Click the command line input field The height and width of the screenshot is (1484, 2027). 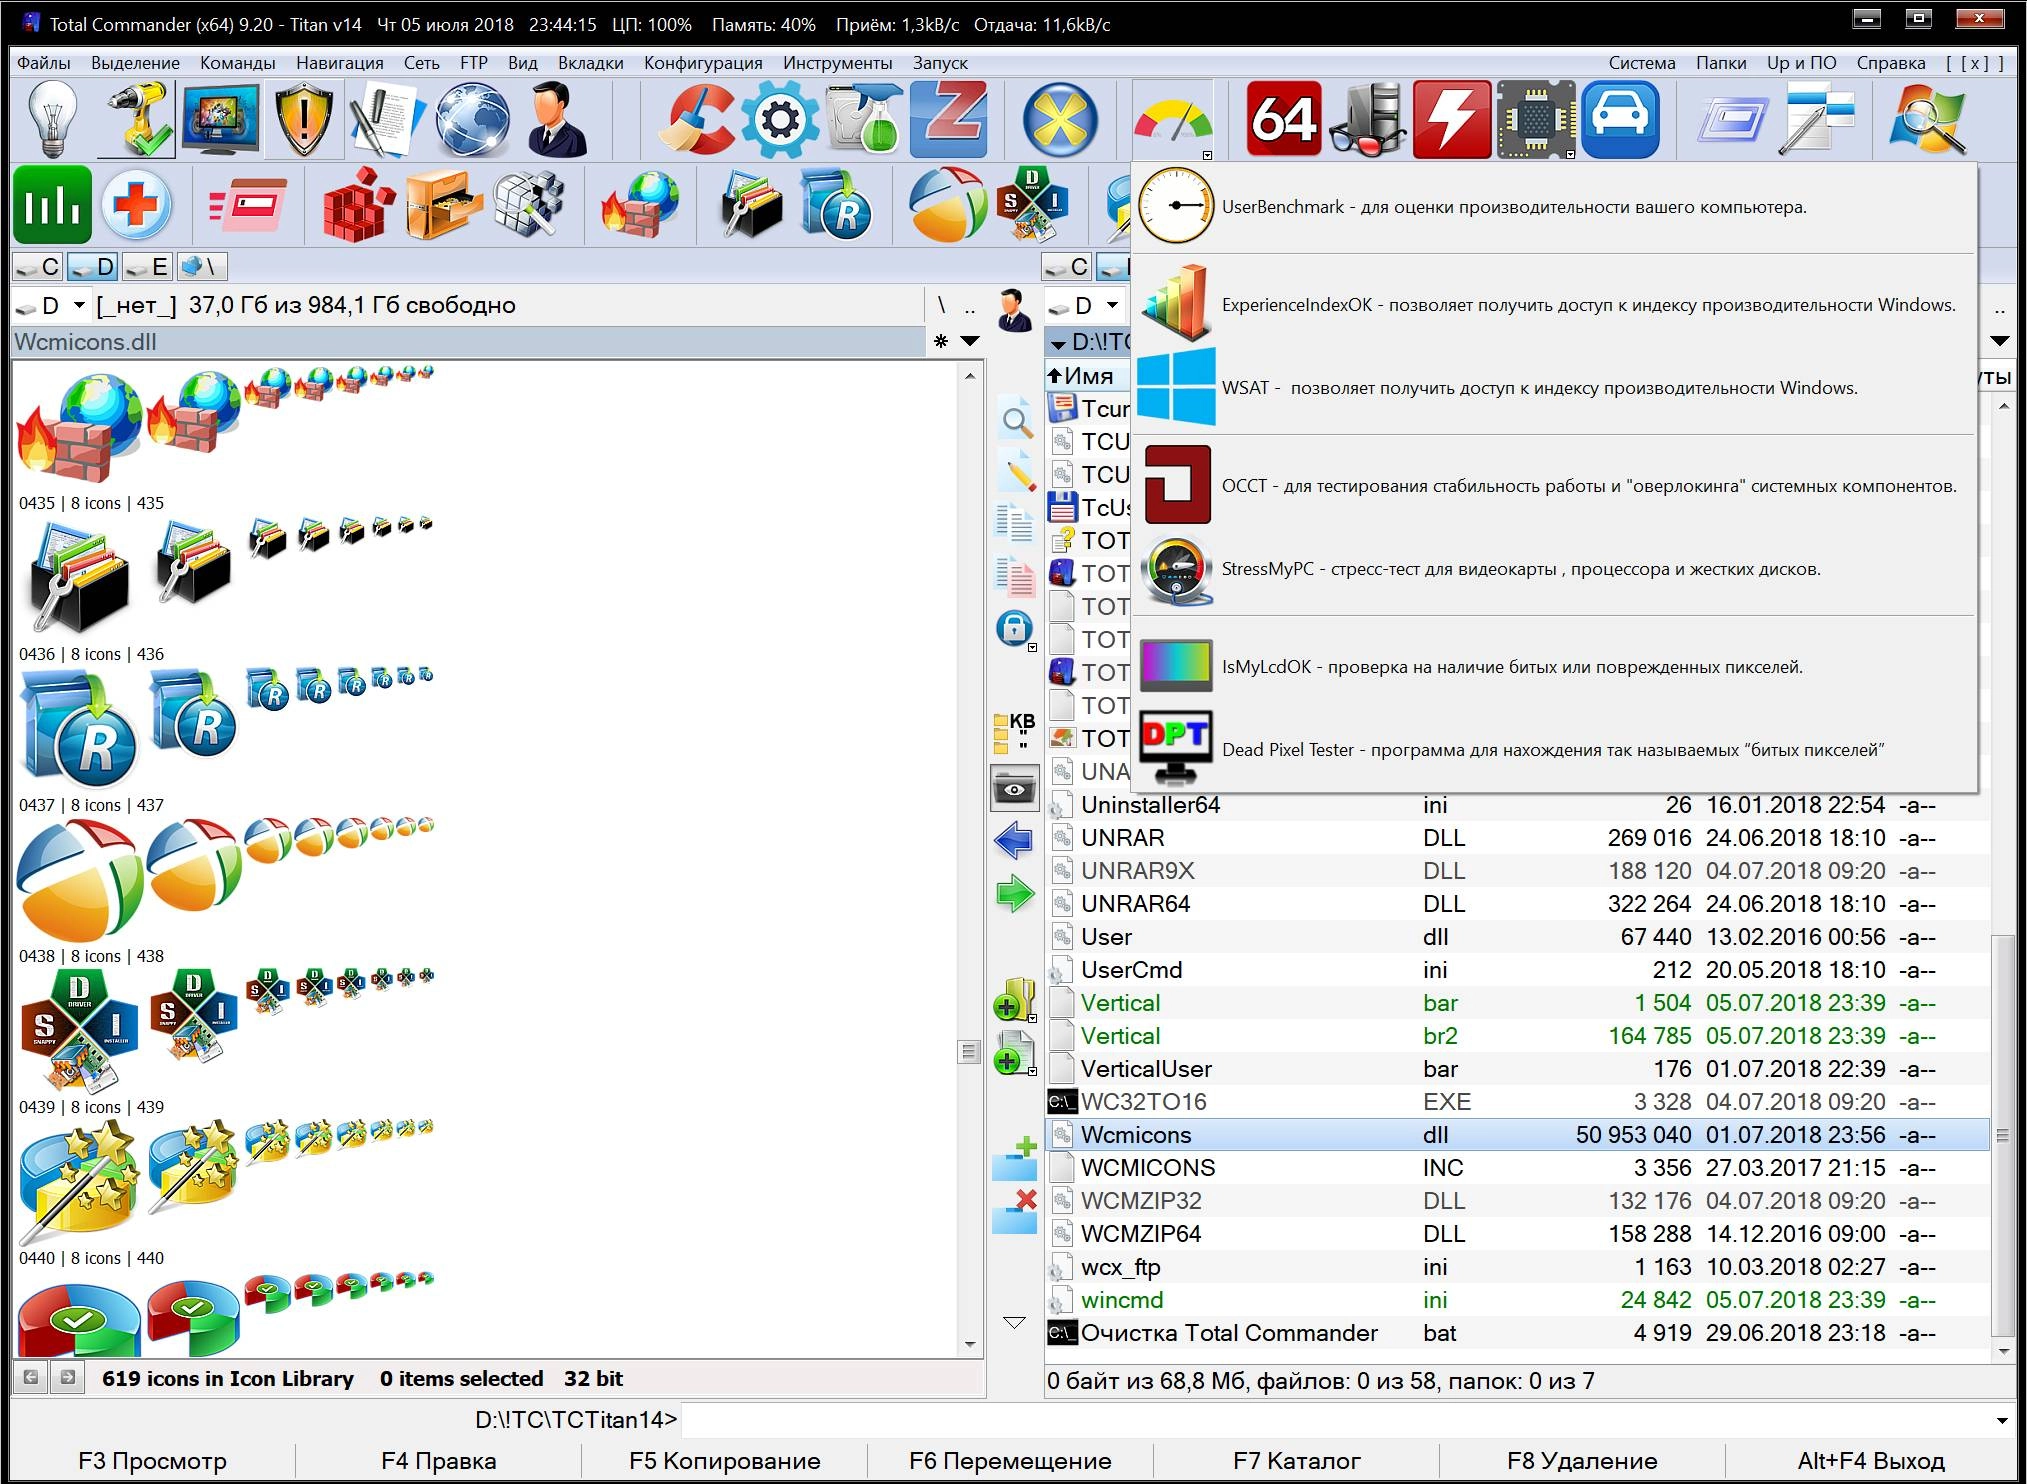coord(1336,1420)
